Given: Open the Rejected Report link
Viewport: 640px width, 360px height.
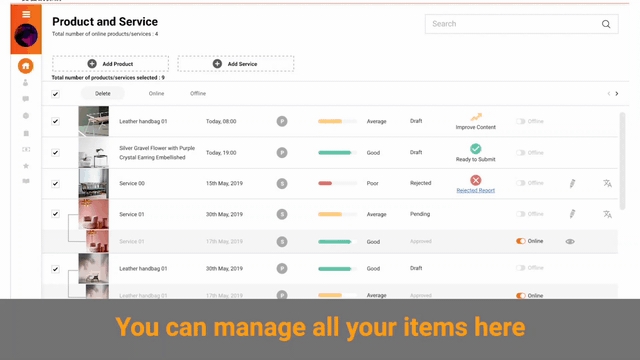Looking at the screenshot, I should [476, 190].
